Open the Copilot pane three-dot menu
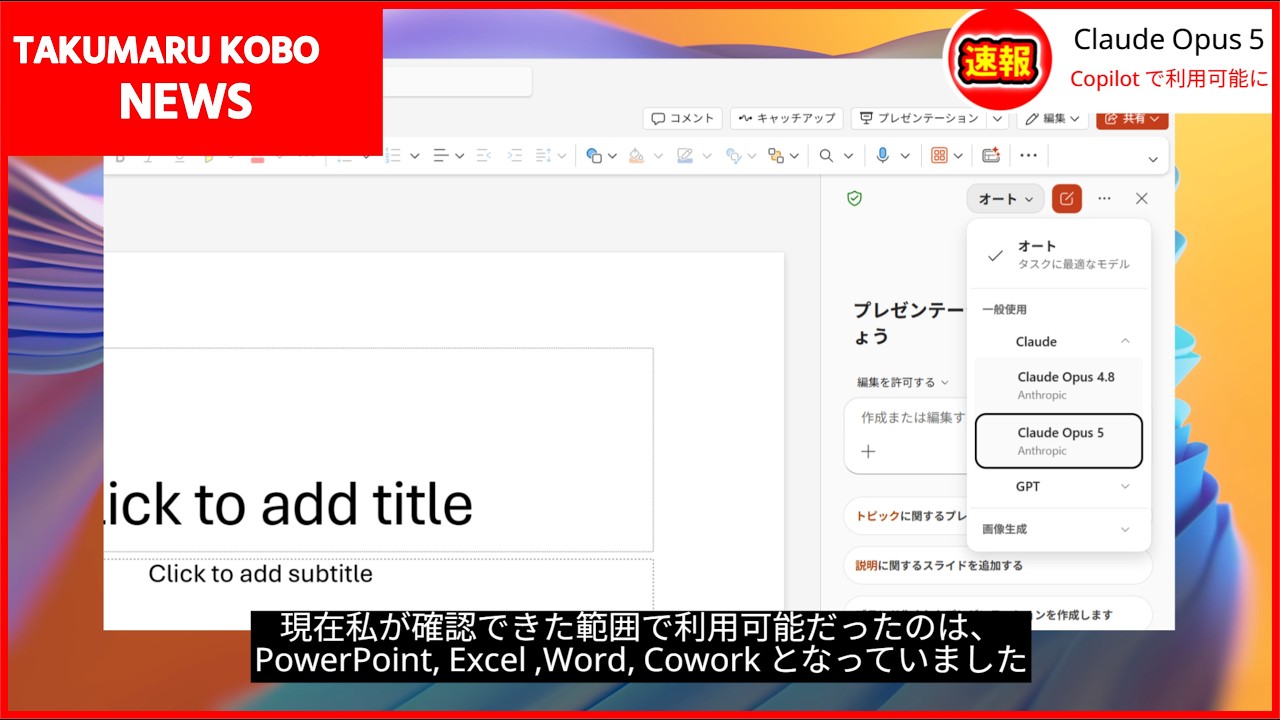 (x=1104, y=199)
